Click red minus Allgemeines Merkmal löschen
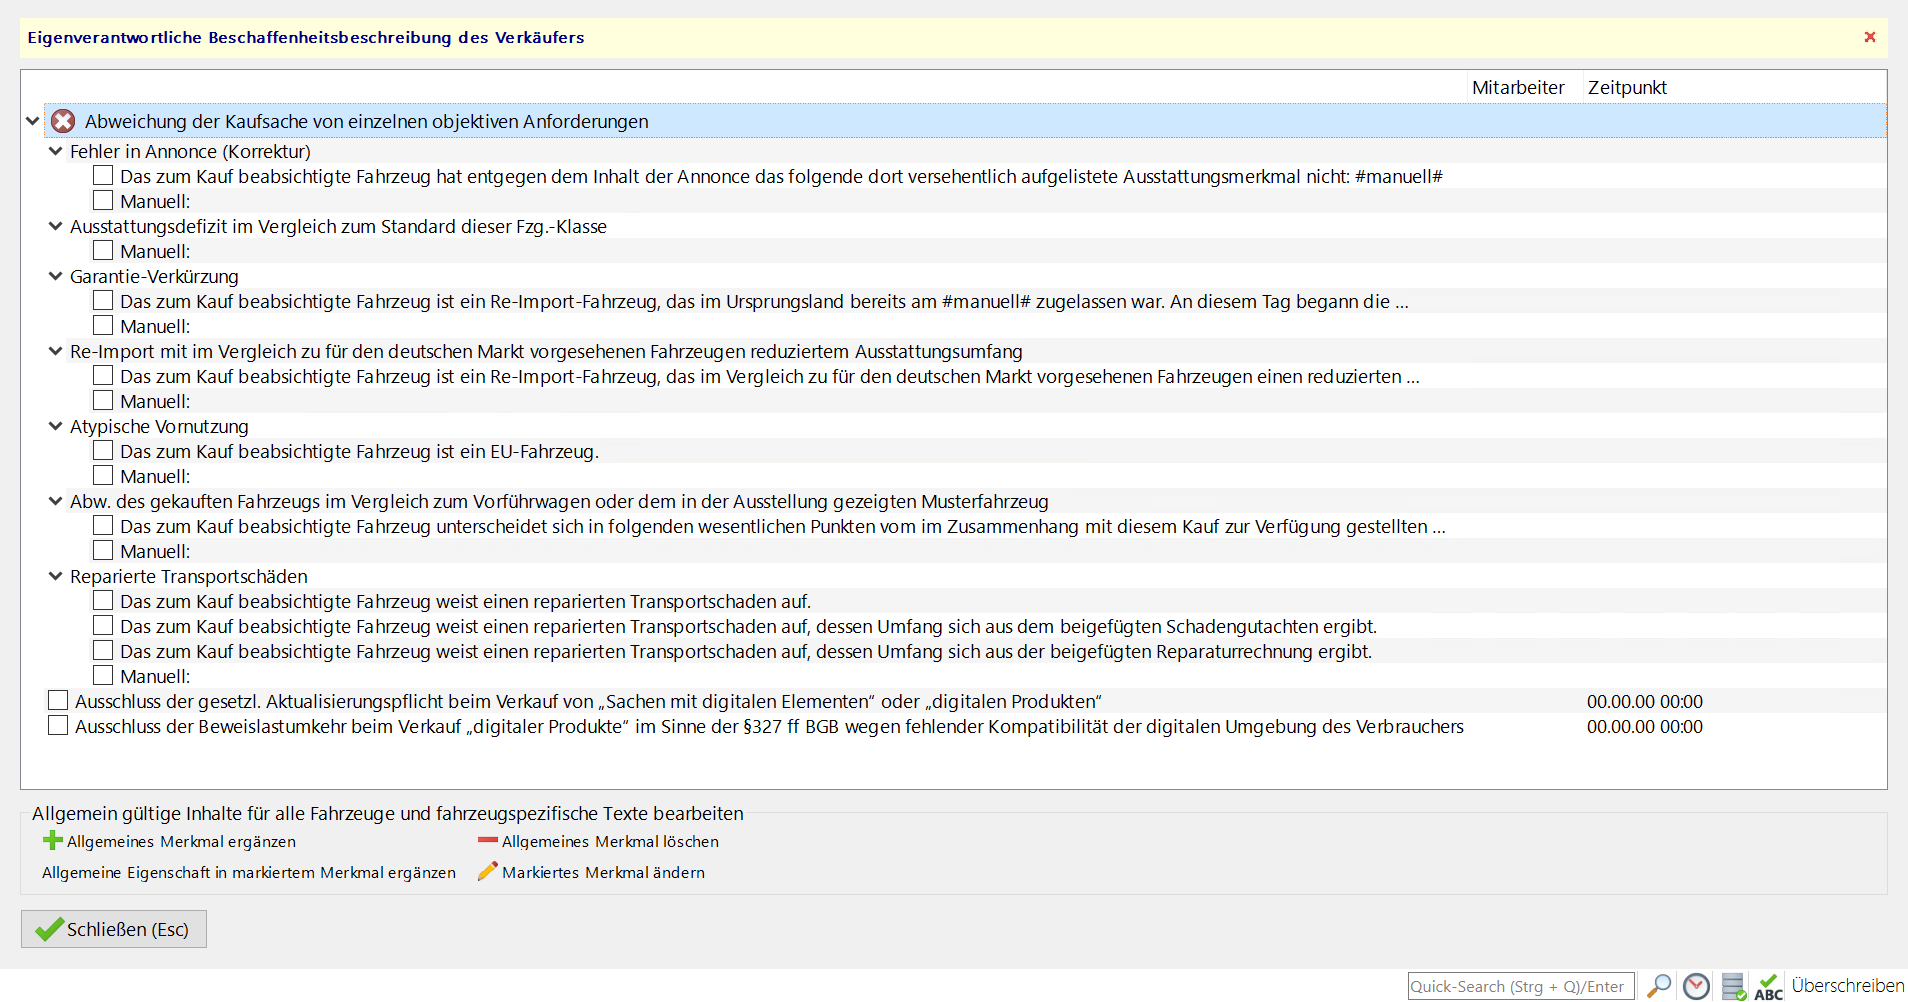Viewport: 1908px width, 1002px height. coord(487,841)
